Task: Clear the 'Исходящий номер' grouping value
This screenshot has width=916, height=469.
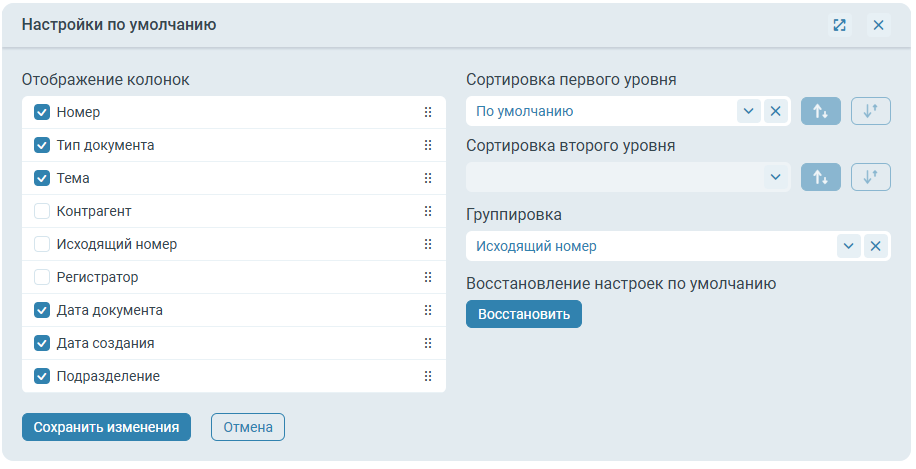Action: 875,246
